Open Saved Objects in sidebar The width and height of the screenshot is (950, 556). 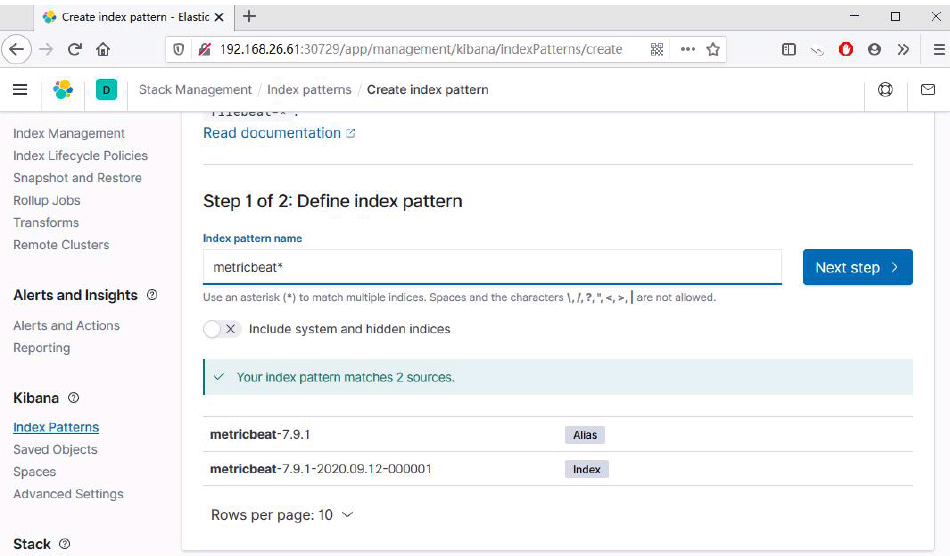tap(55, 449)
